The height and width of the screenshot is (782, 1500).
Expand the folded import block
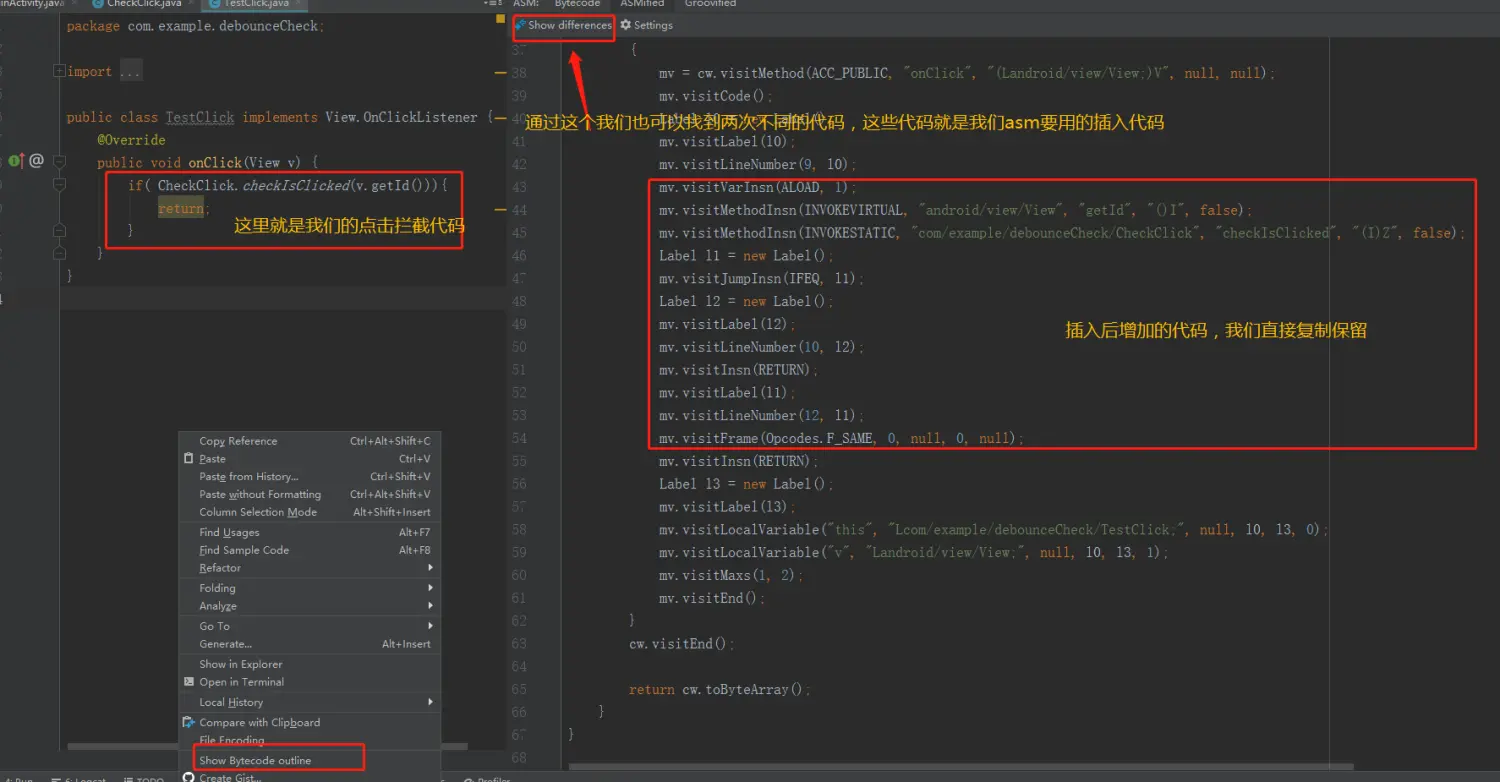tap(59, 71)
